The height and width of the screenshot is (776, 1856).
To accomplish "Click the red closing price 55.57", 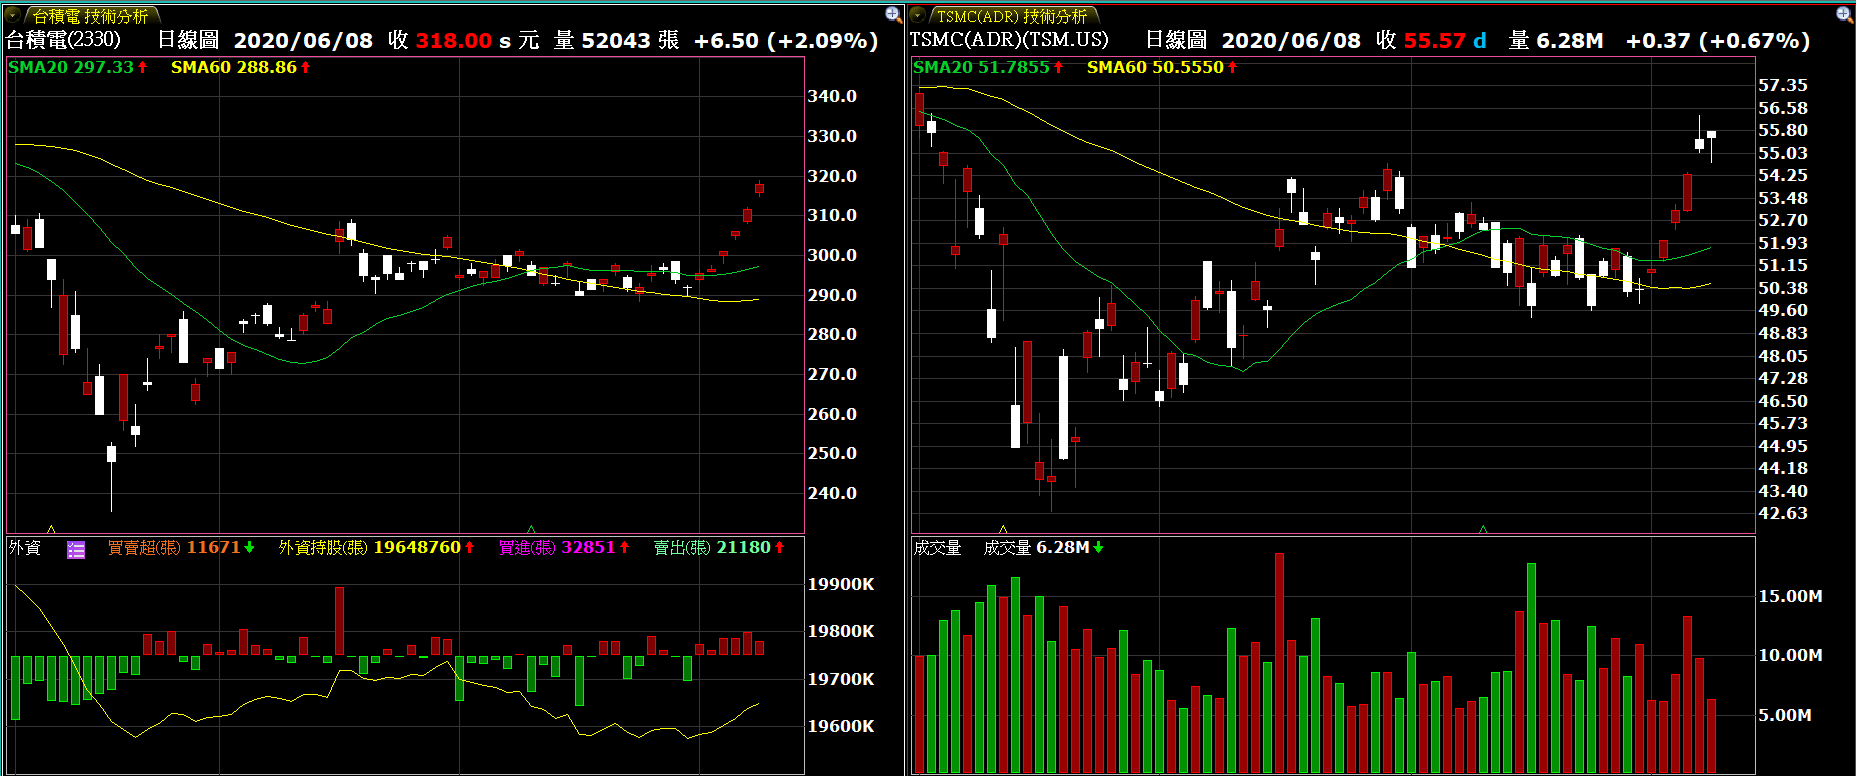I will tap(1435, 41).
